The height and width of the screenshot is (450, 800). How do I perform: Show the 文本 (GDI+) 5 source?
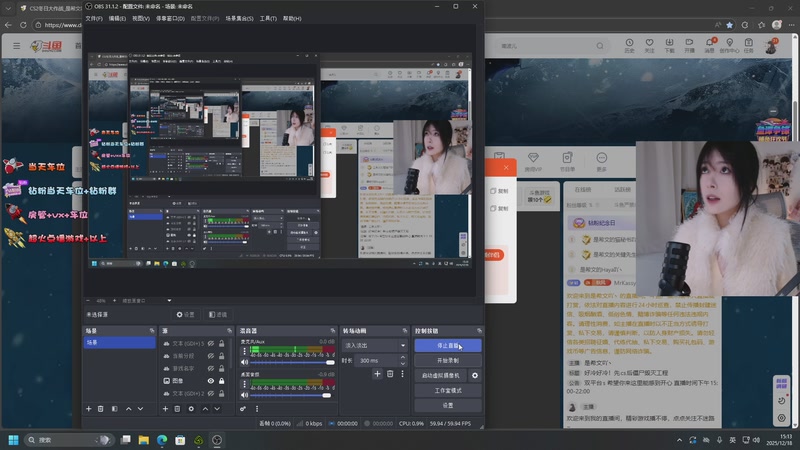(x=211, y=343)
